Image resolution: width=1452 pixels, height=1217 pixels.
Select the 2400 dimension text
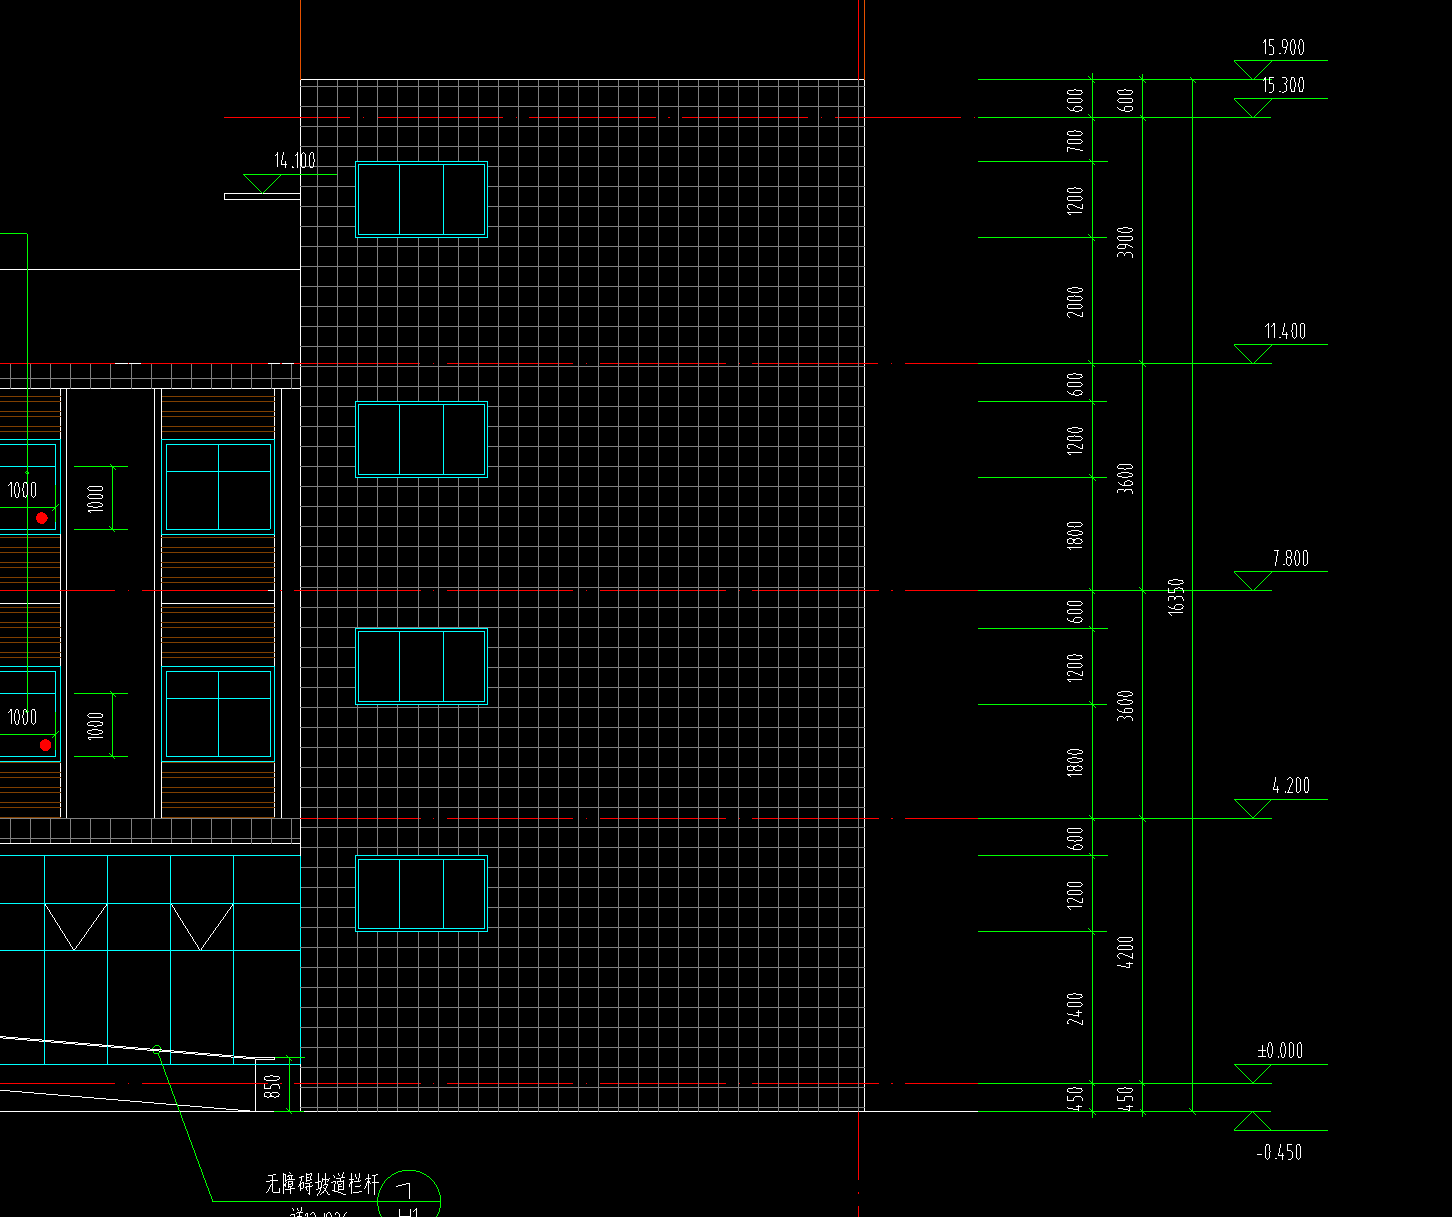1075,1008
